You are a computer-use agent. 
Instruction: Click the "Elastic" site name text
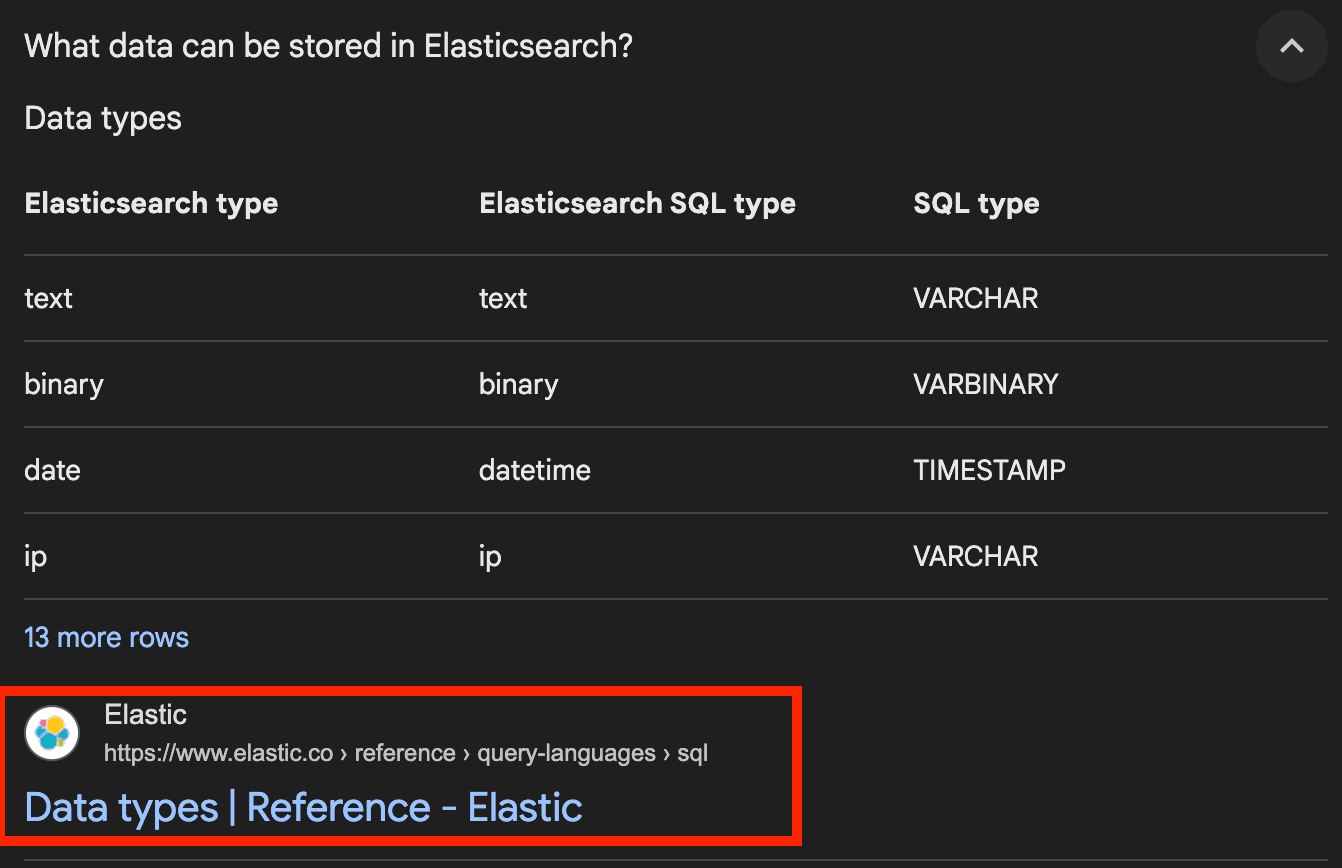tap(145, 715)
